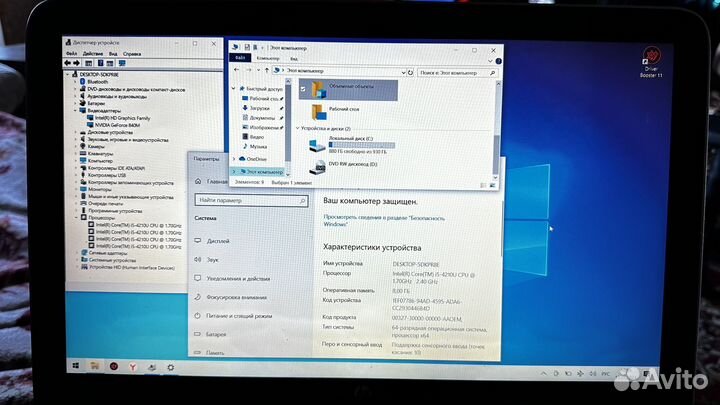
Task: Collapse the Устройства и диски group
Action: 298,129
